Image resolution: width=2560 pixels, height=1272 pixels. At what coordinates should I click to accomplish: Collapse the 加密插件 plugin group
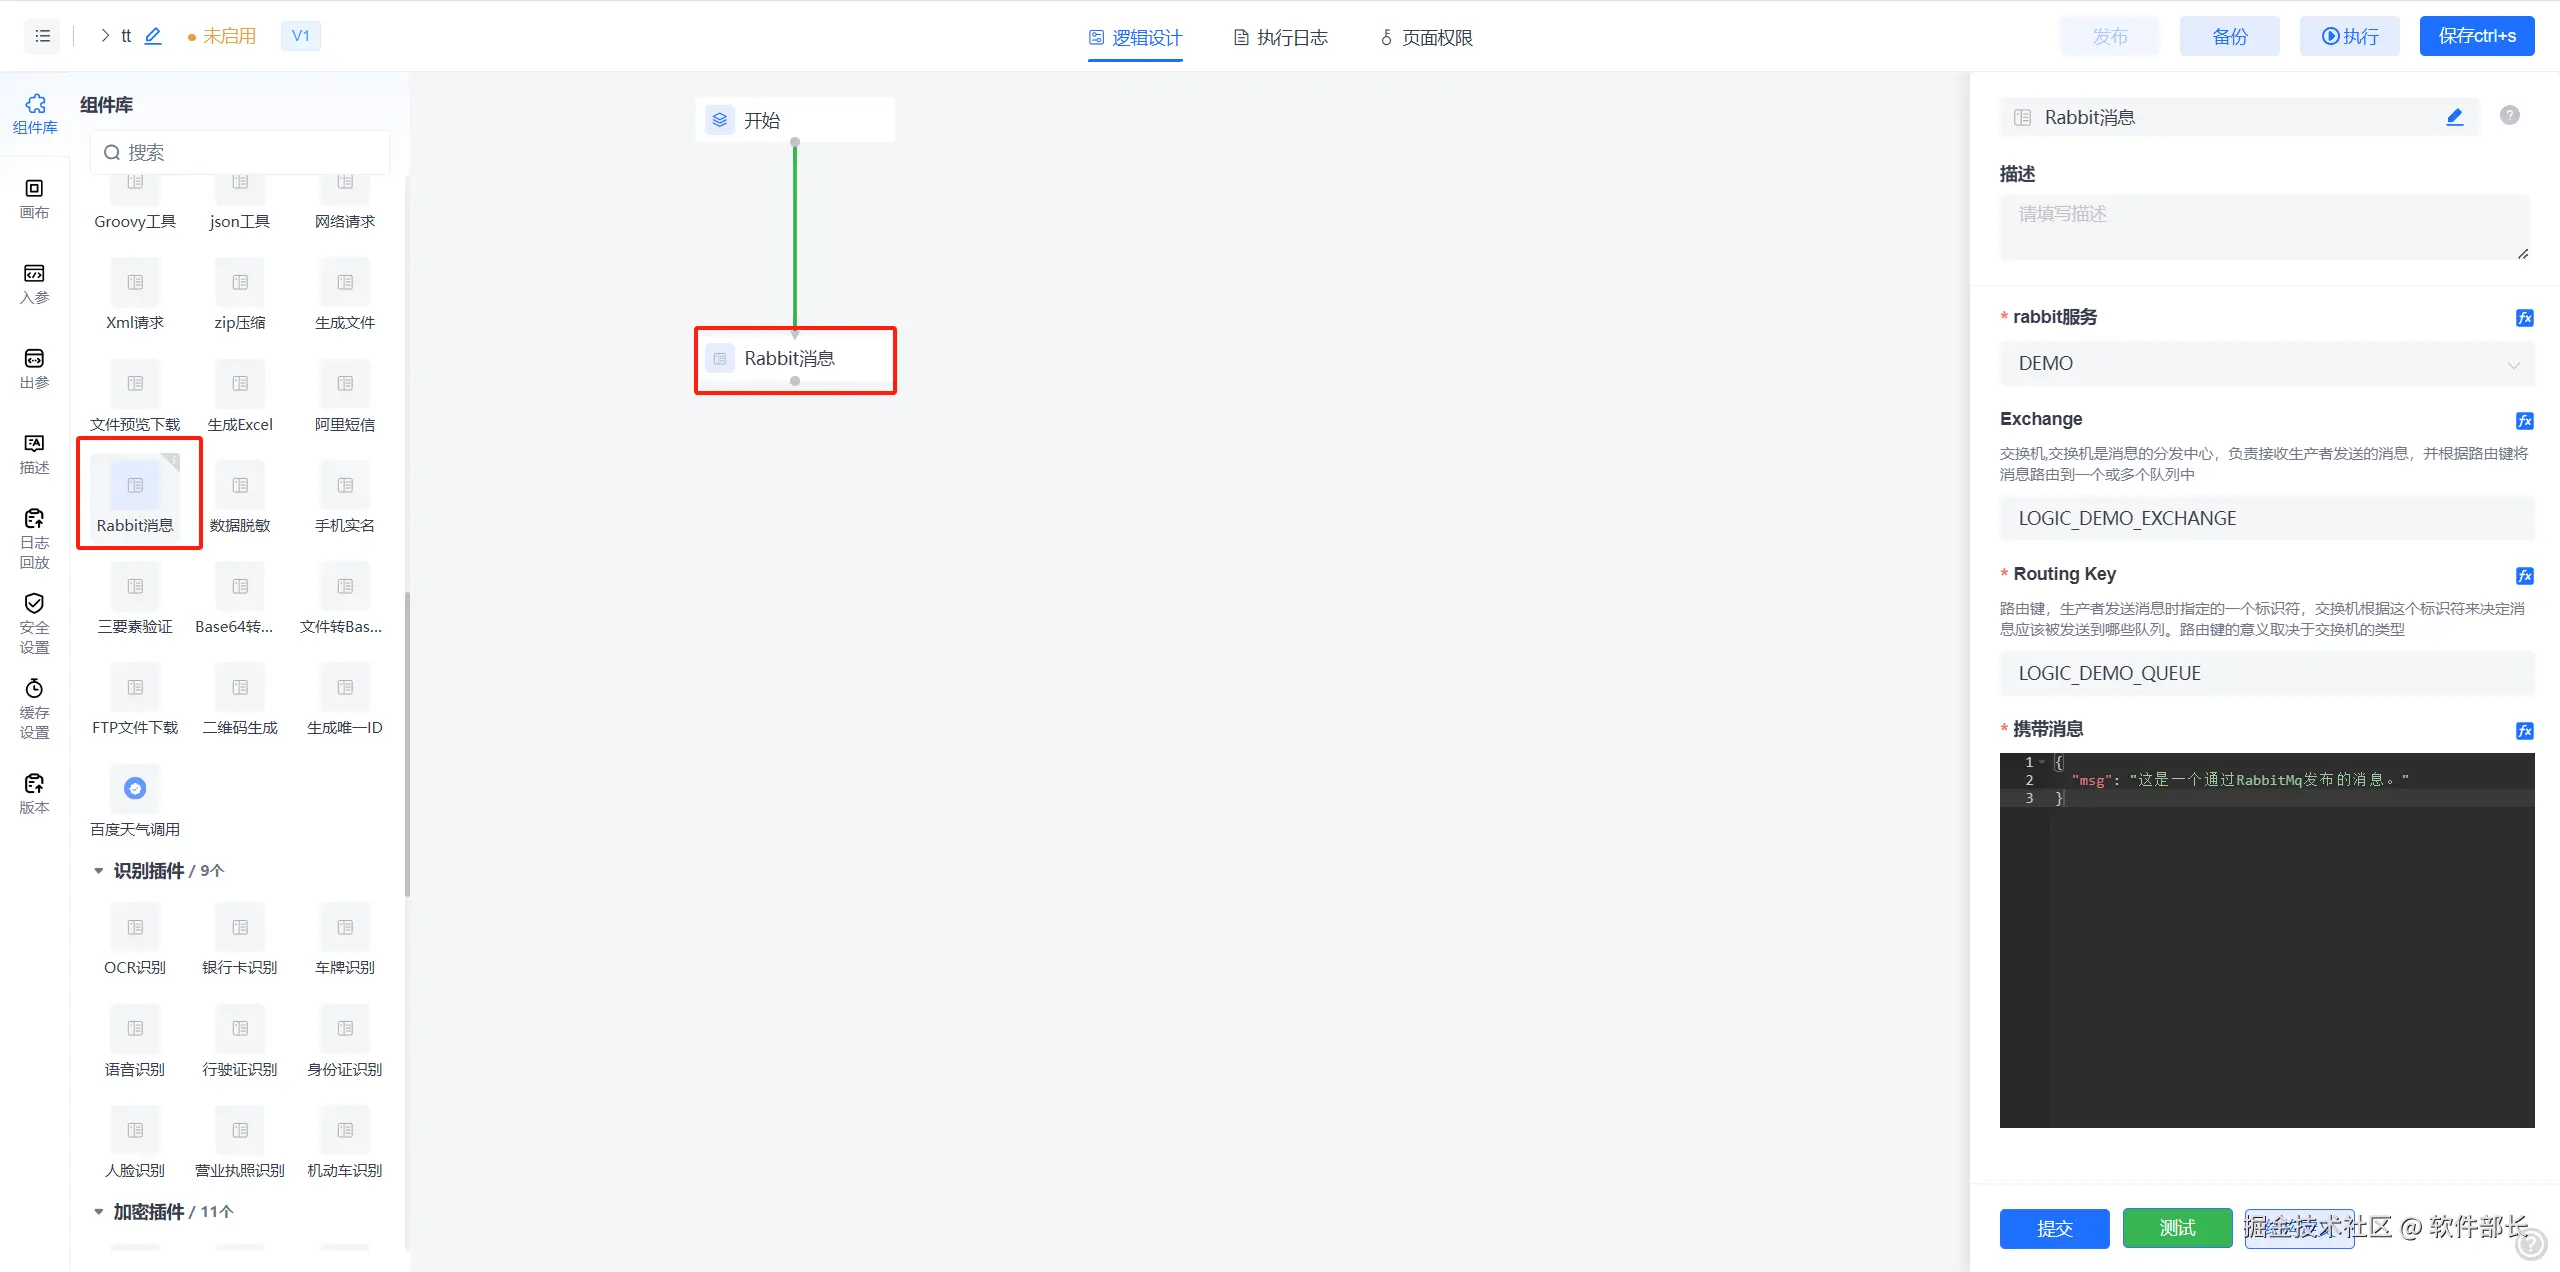click(99, 1212)
